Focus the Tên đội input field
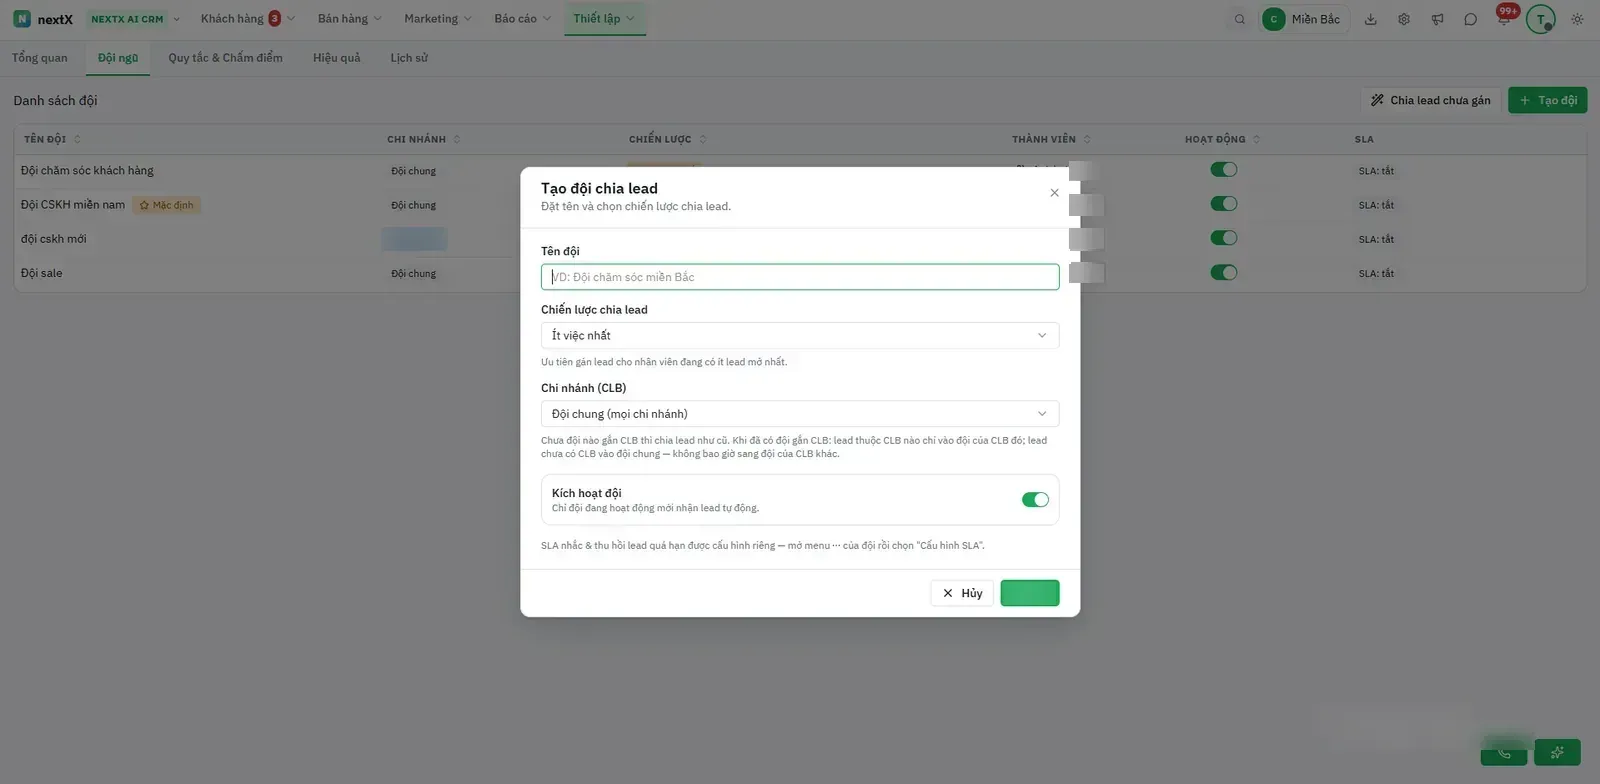 click(x=800, y=277)
